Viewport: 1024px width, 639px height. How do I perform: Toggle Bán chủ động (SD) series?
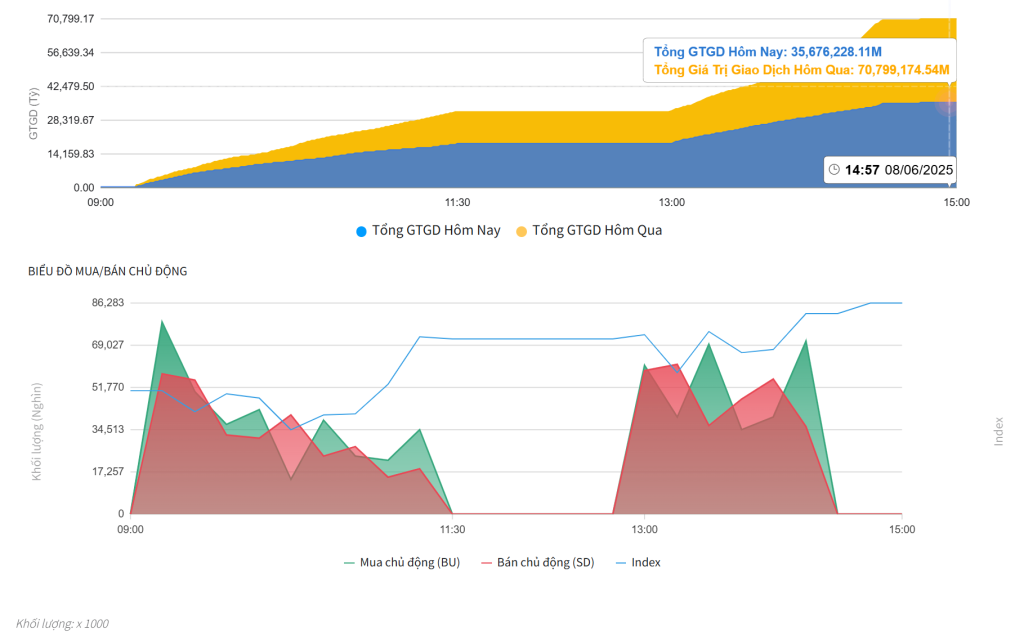(537, 563)
